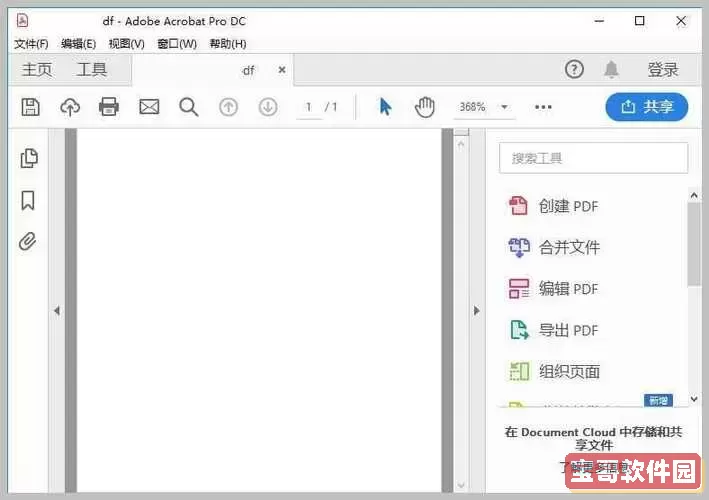Click the tools pane scrollbar thumb
This screenshot has height=500, width=709.
click(x=694, y=244)
